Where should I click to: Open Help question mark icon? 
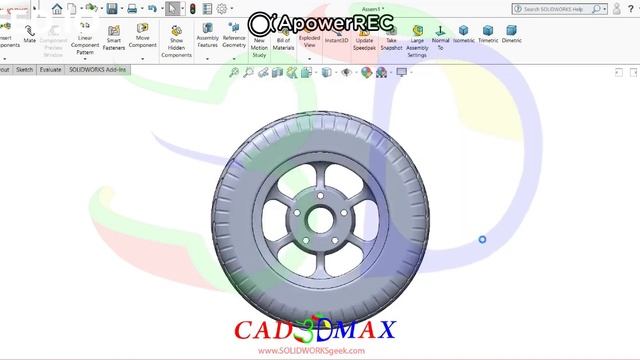click(631, 9)
